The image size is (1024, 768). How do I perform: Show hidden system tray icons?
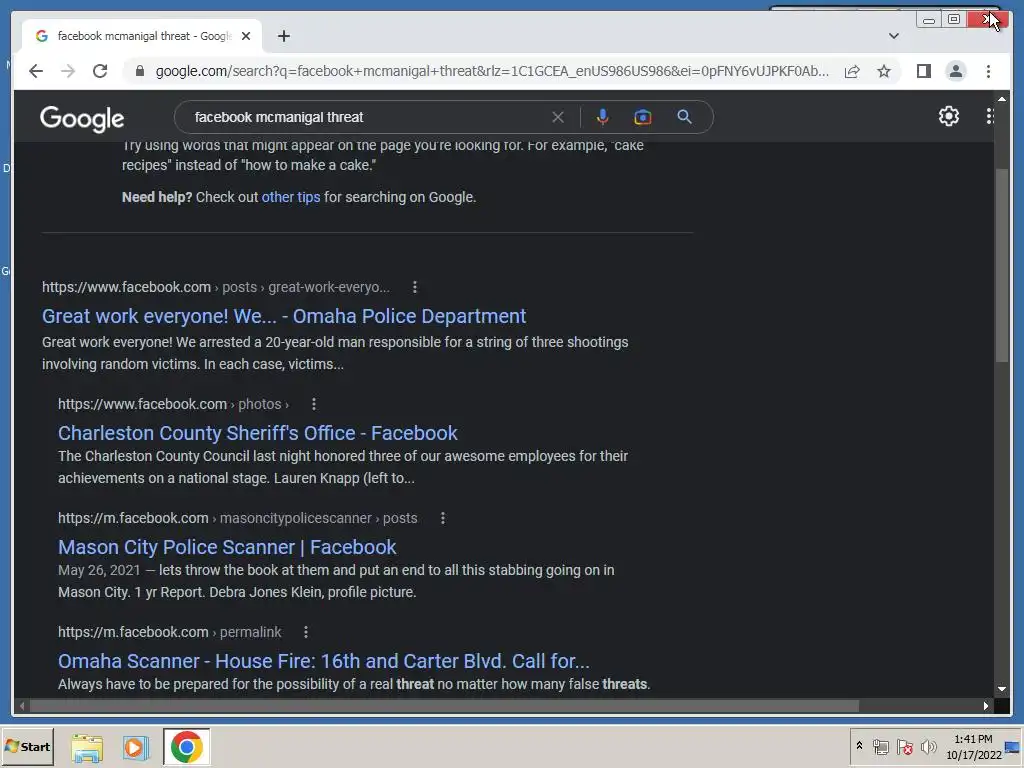point(859,746)
